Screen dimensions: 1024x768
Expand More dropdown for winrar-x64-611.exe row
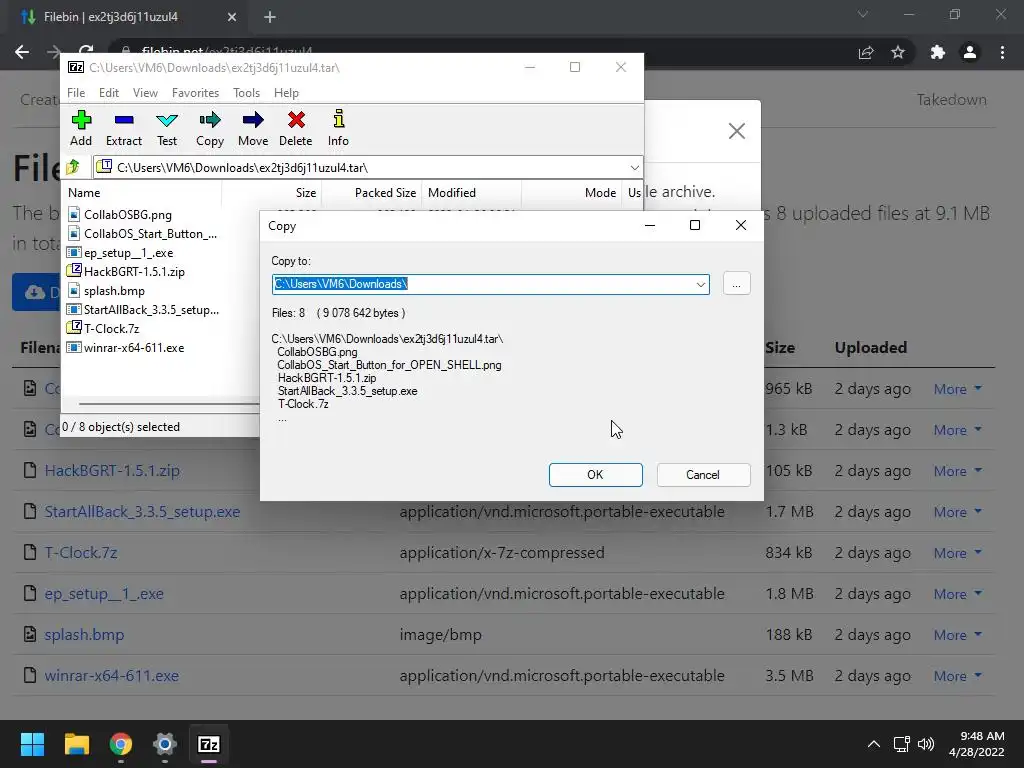957,676
